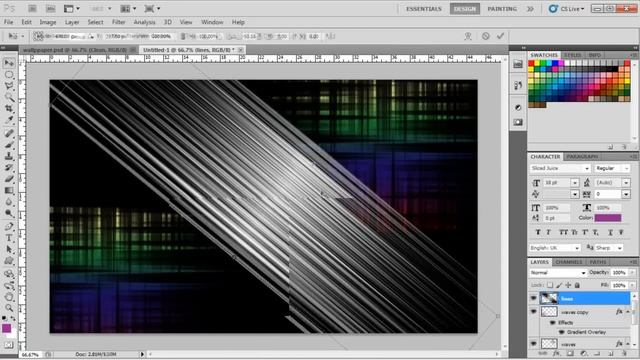Switch to warp mode icon
640x360 pixels.
pos(468,36)
